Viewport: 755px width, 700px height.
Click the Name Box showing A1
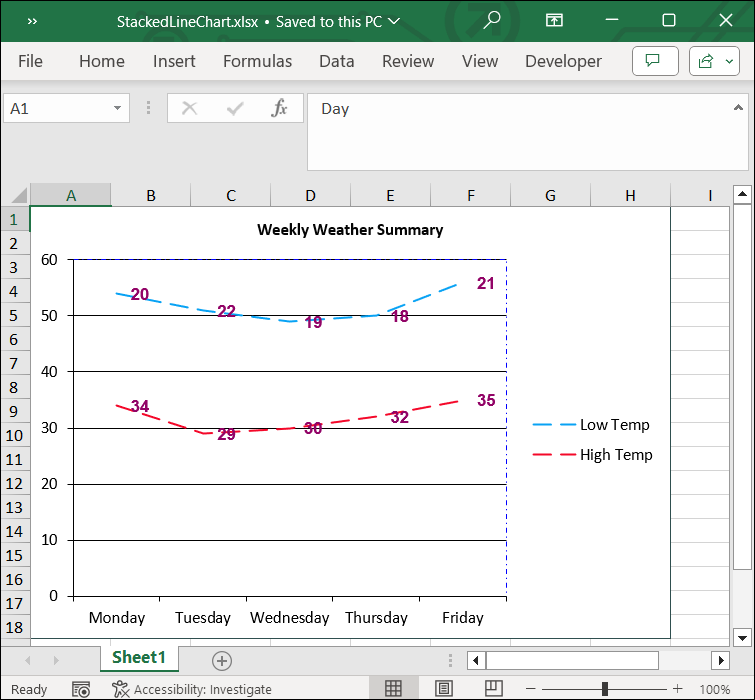[66, 108]
